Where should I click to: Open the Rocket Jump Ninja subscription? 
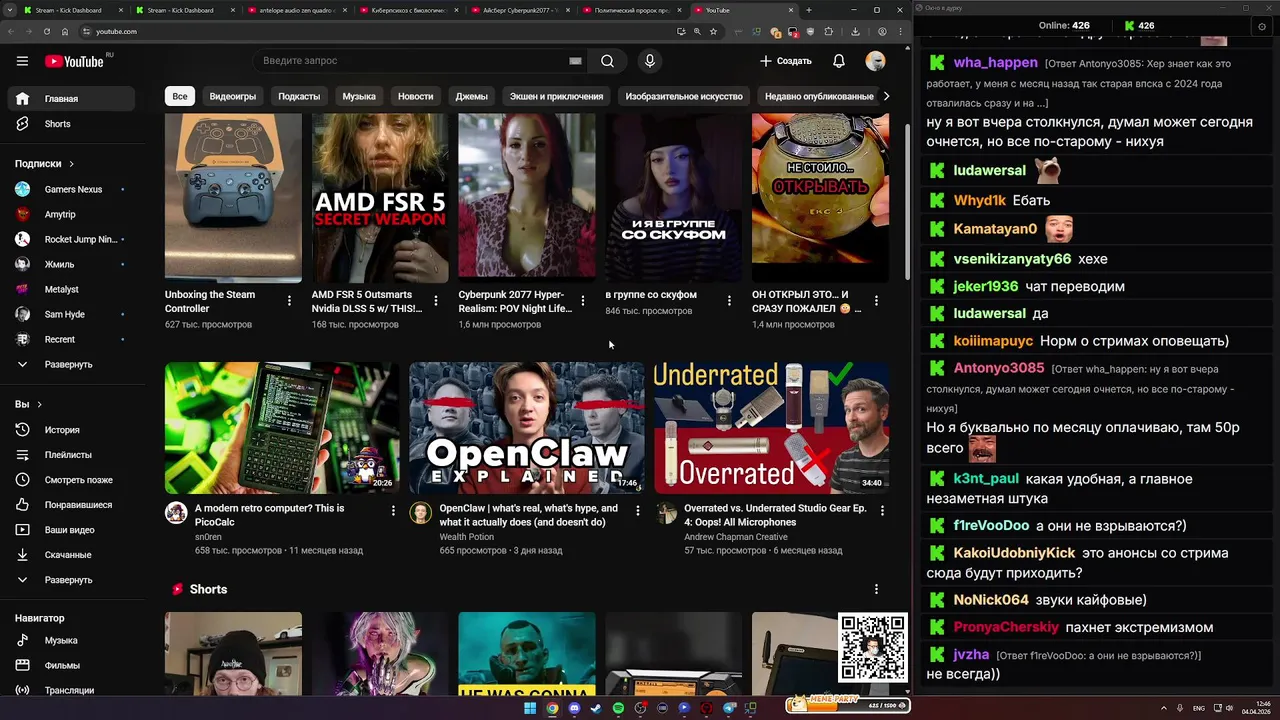(70, 239)
